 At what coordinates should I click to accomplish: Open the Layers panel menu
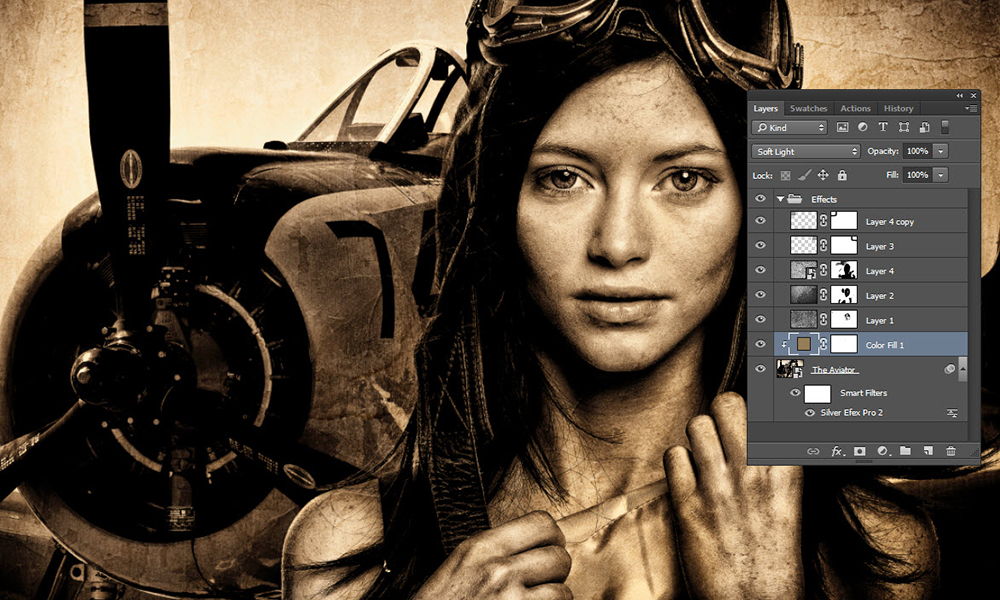[971, 107]
